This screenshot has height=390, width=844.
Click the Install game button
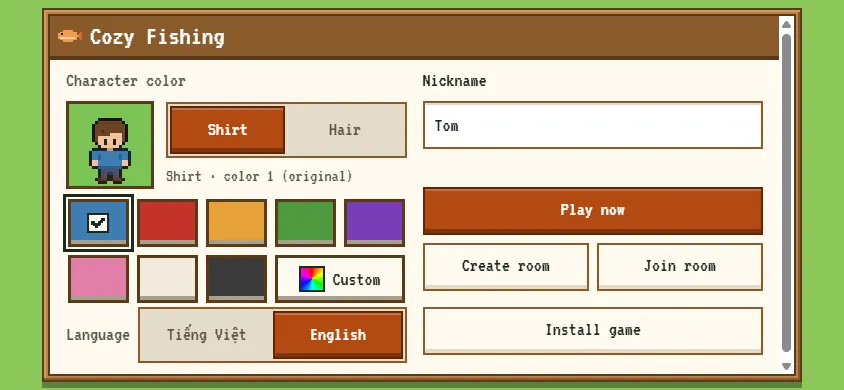click(x=593, y=330)
